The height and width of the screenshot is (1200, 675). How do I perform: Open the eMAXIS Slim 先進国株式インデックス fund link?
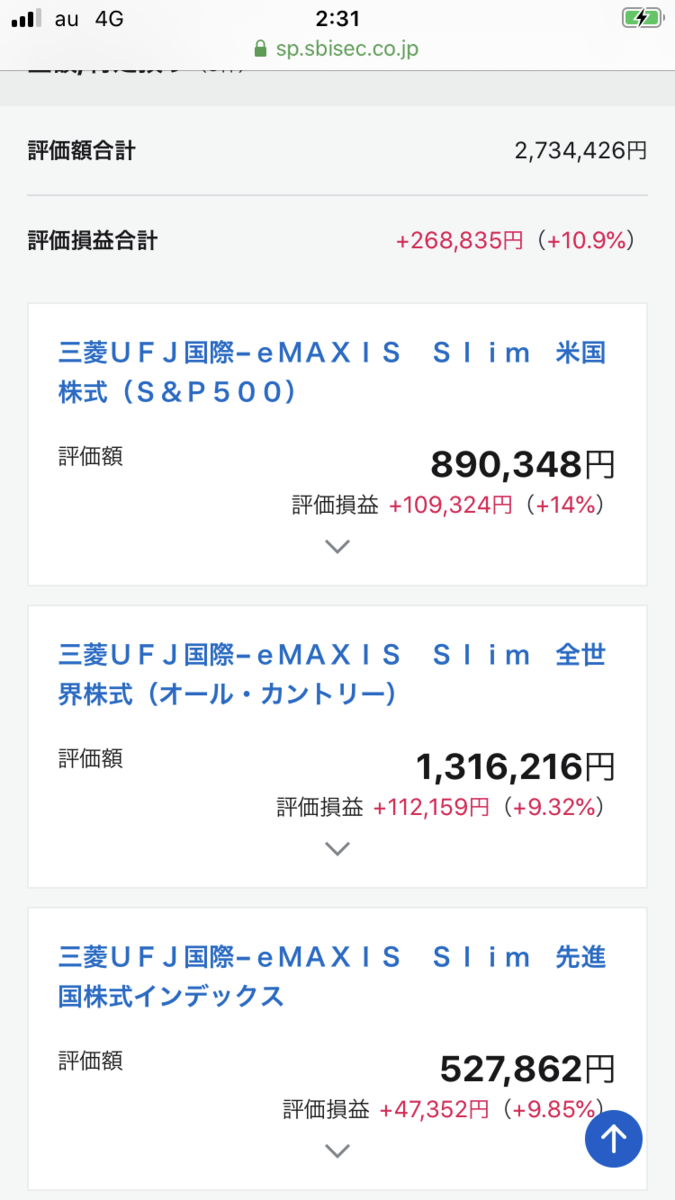click(333, 976)
